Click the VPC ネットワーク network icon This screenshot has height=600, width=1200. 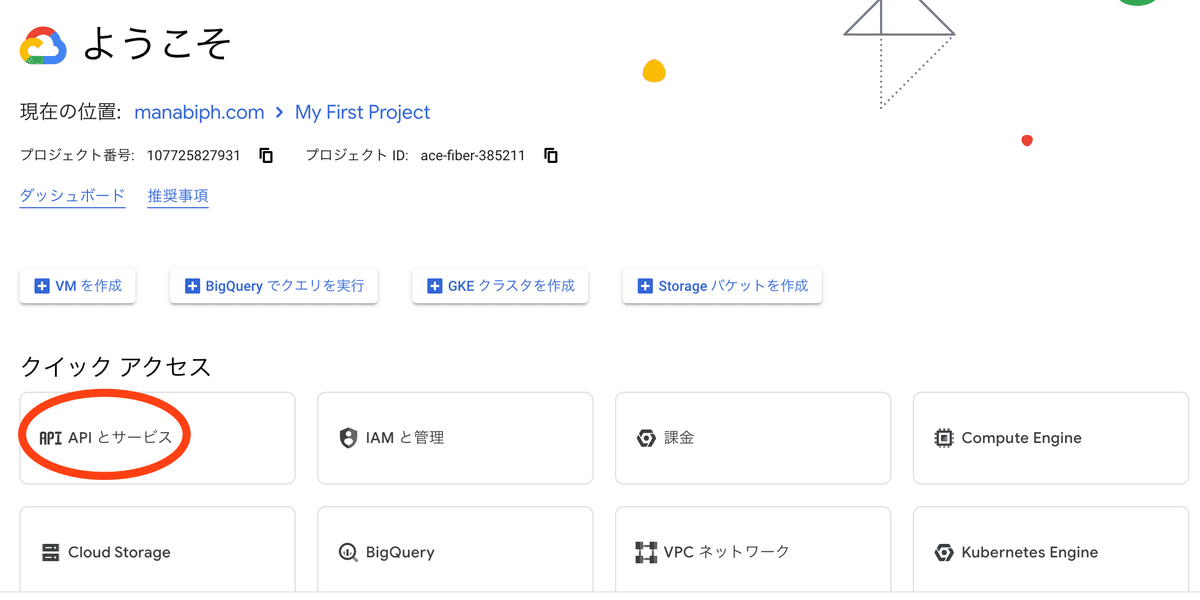(x=646, y=552)
